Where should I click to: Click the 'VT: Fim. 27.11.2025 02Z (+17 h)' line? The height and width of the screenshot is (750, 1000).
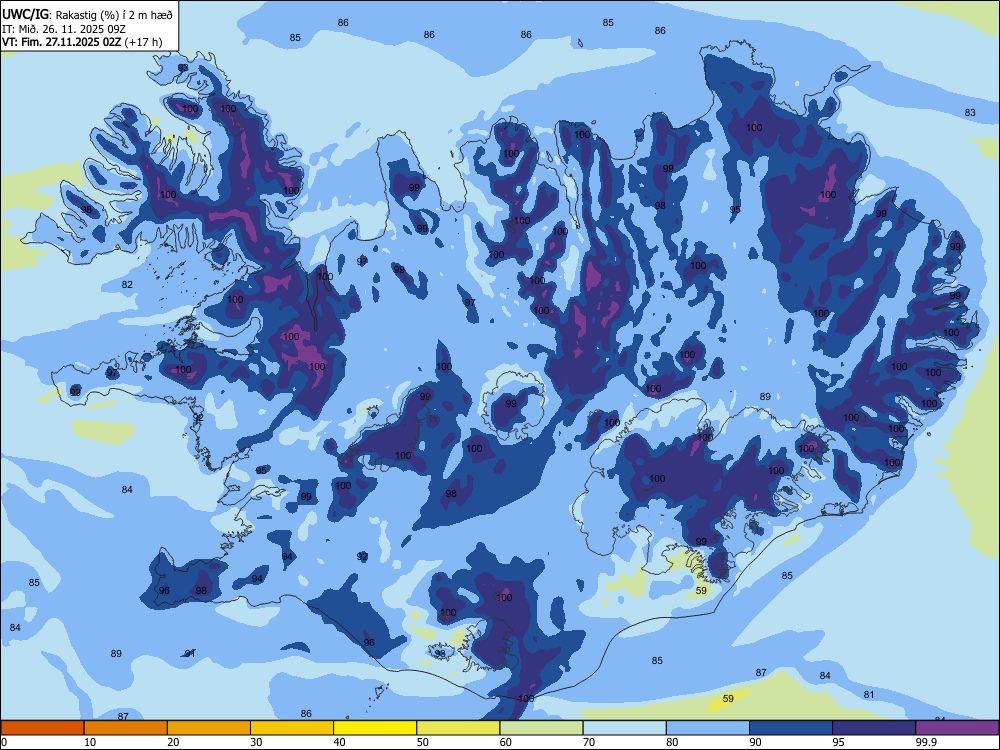tap(82, 42)
